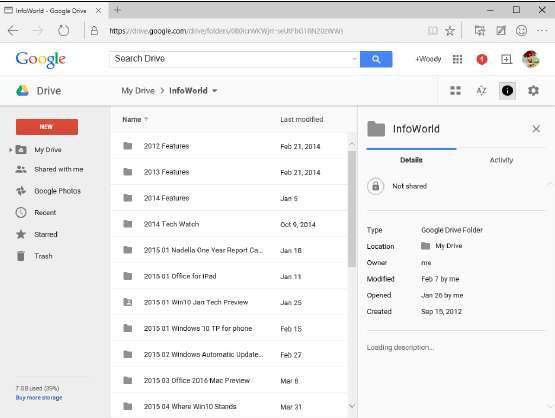Open the red notifications badge

pos(482,59)
